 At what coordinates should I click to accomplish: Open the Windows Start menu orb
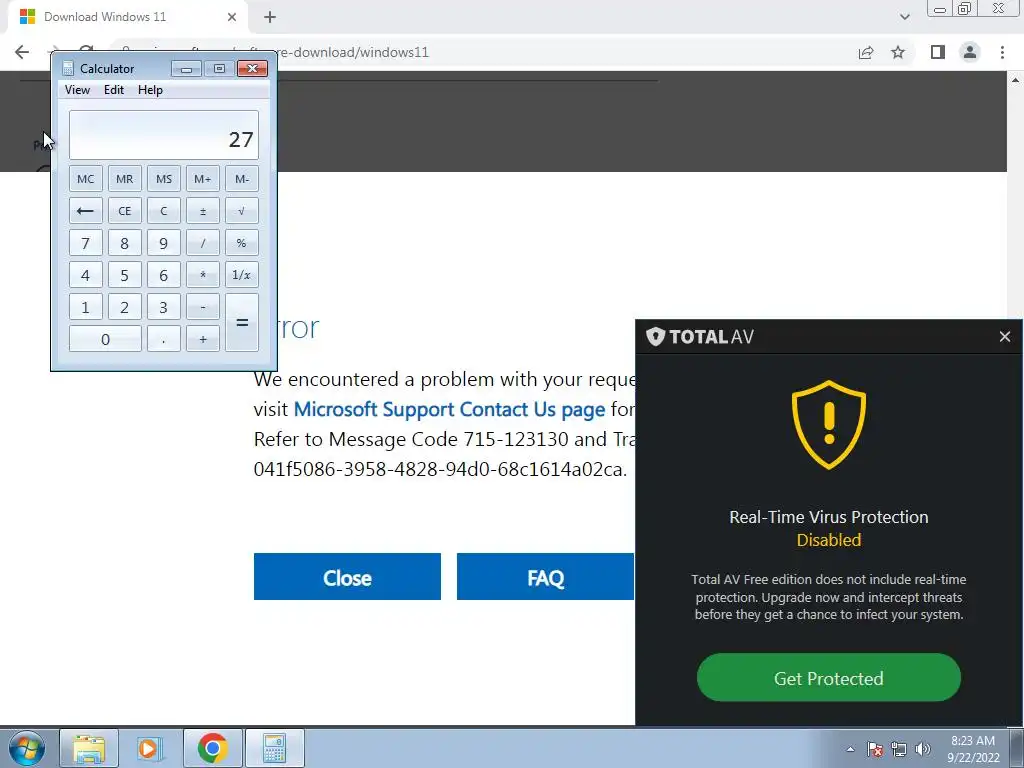click(26, 748)
